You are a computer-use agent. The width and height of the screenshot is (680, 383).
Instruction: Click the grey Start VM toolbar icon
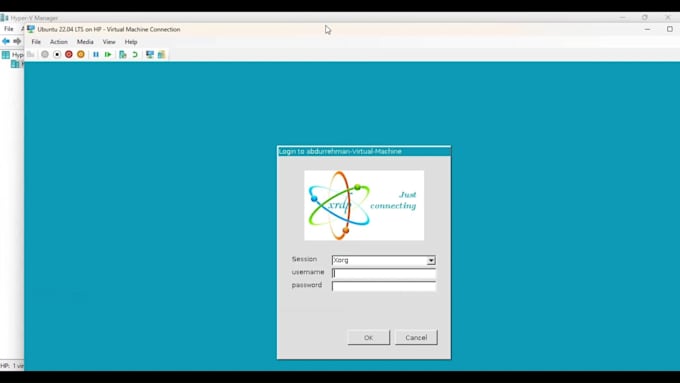pos(45,55)
